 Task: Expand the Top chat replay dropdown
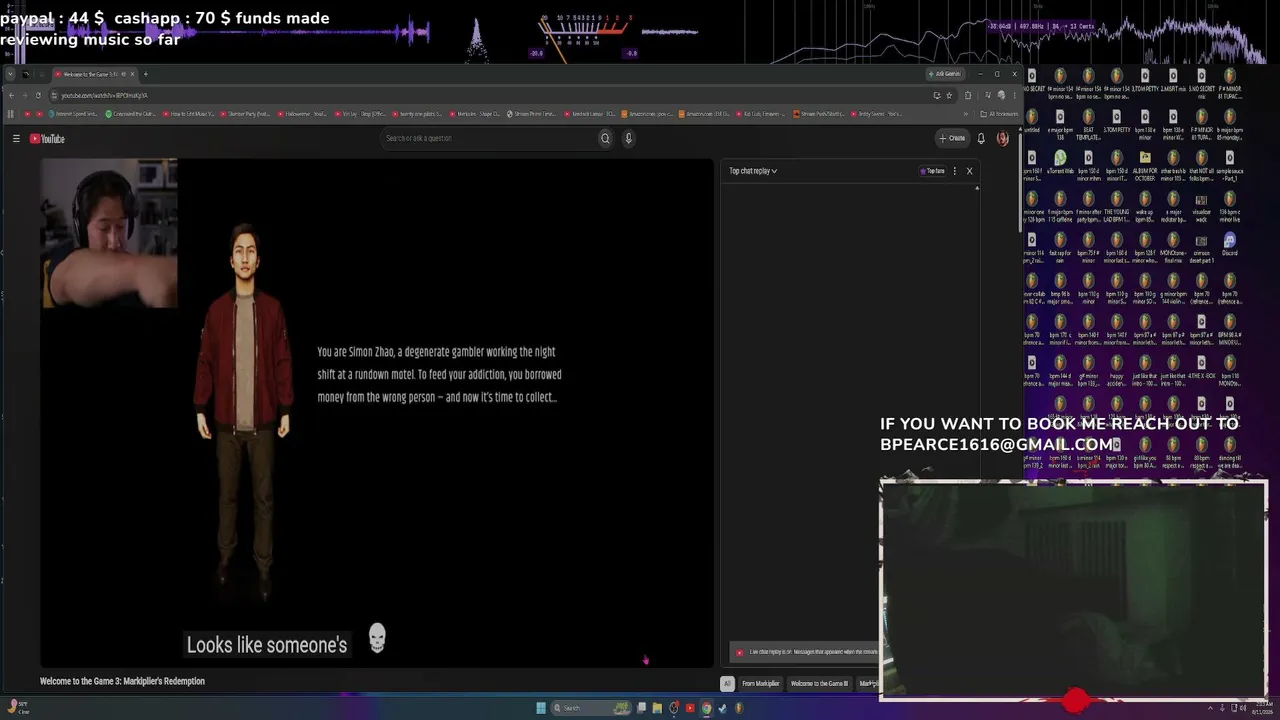point(753,171)
